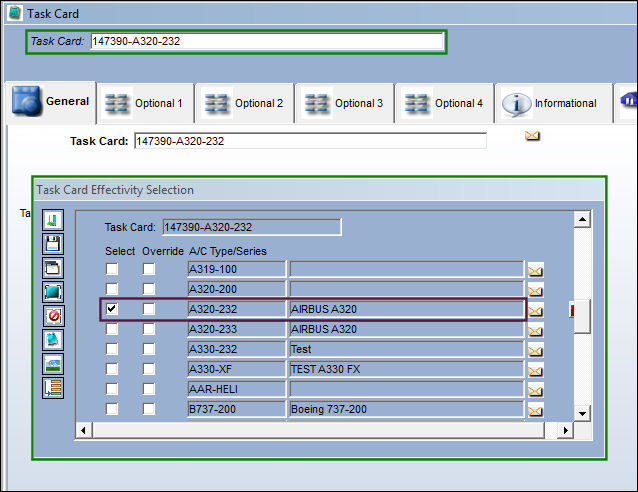The height and width of the screenshot is (492, 638).
Task: Open the Optional 4 tab
Action: 445,103
